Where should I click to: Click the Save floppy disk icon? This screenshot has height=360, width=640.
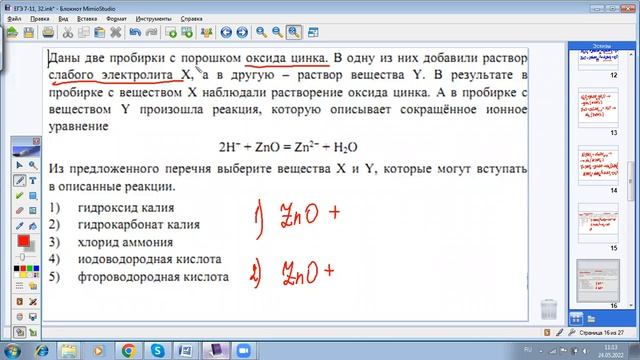(x=29, y=32)
